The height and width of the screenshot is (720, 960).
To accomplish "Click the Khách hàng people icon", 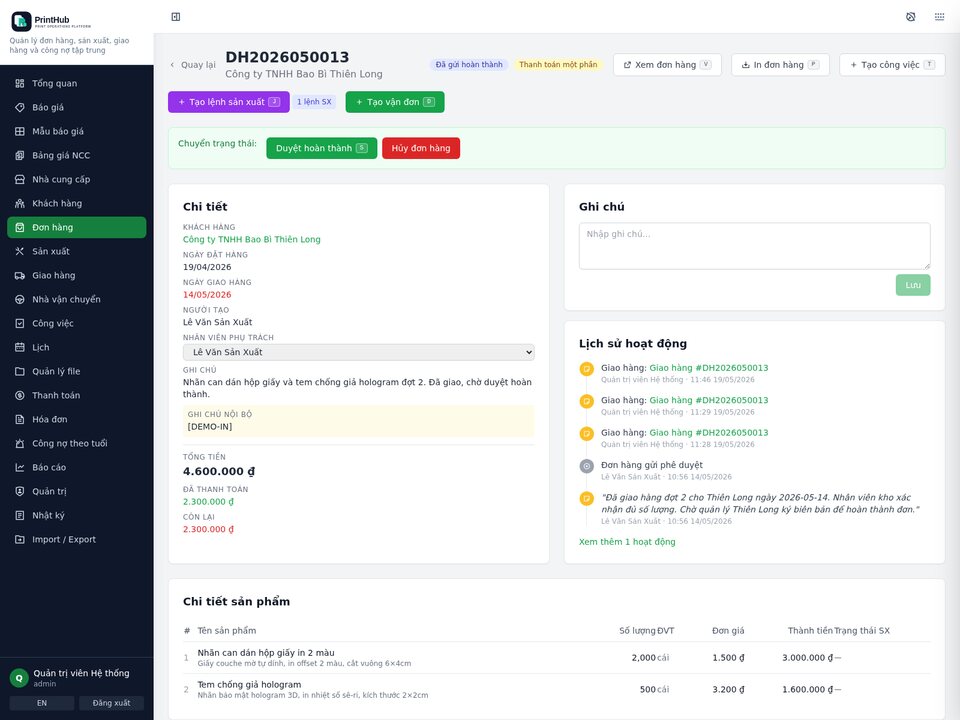I will point(20,203).
